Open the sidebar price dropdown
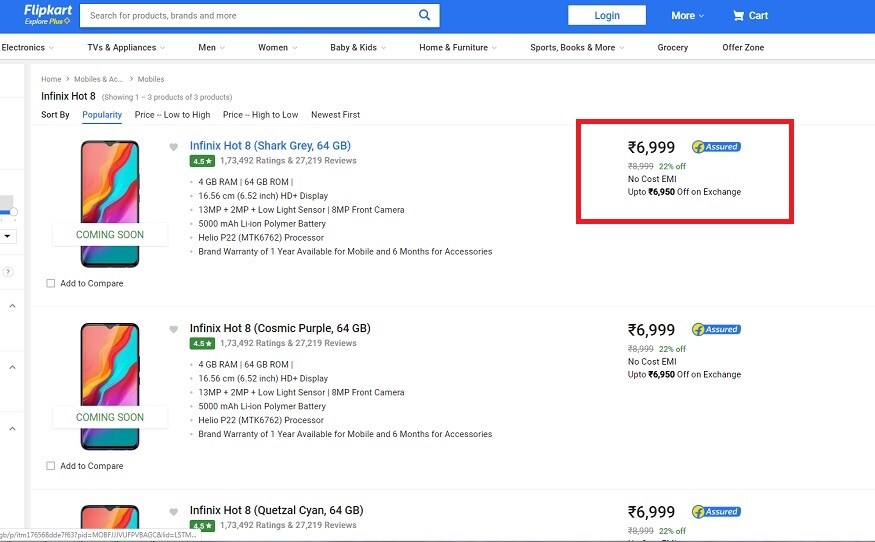875x542 pixels. pos(7,236)
